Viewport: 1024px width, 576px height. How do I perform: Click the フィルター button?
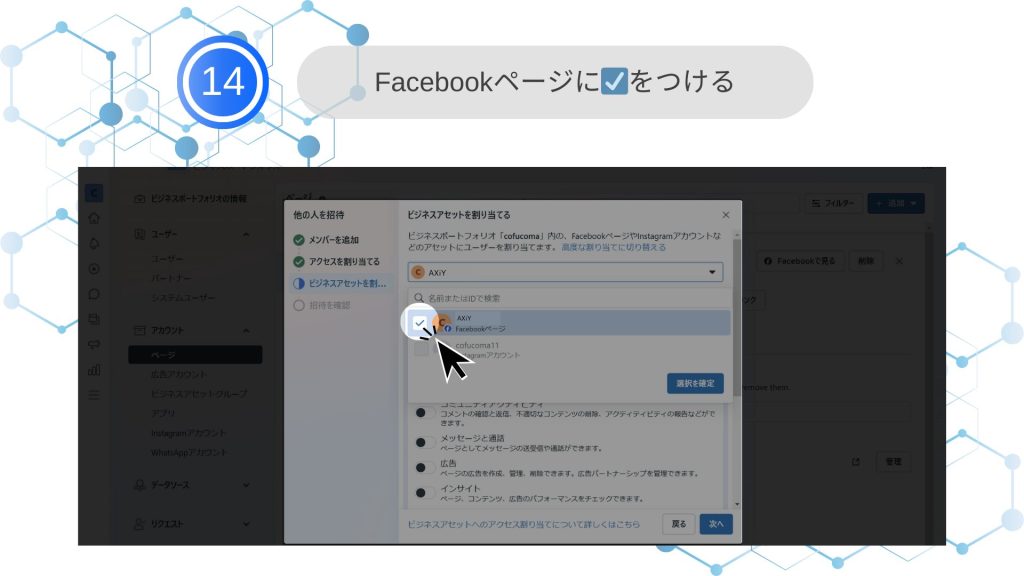pyautogui.click(x=832, y=203)
